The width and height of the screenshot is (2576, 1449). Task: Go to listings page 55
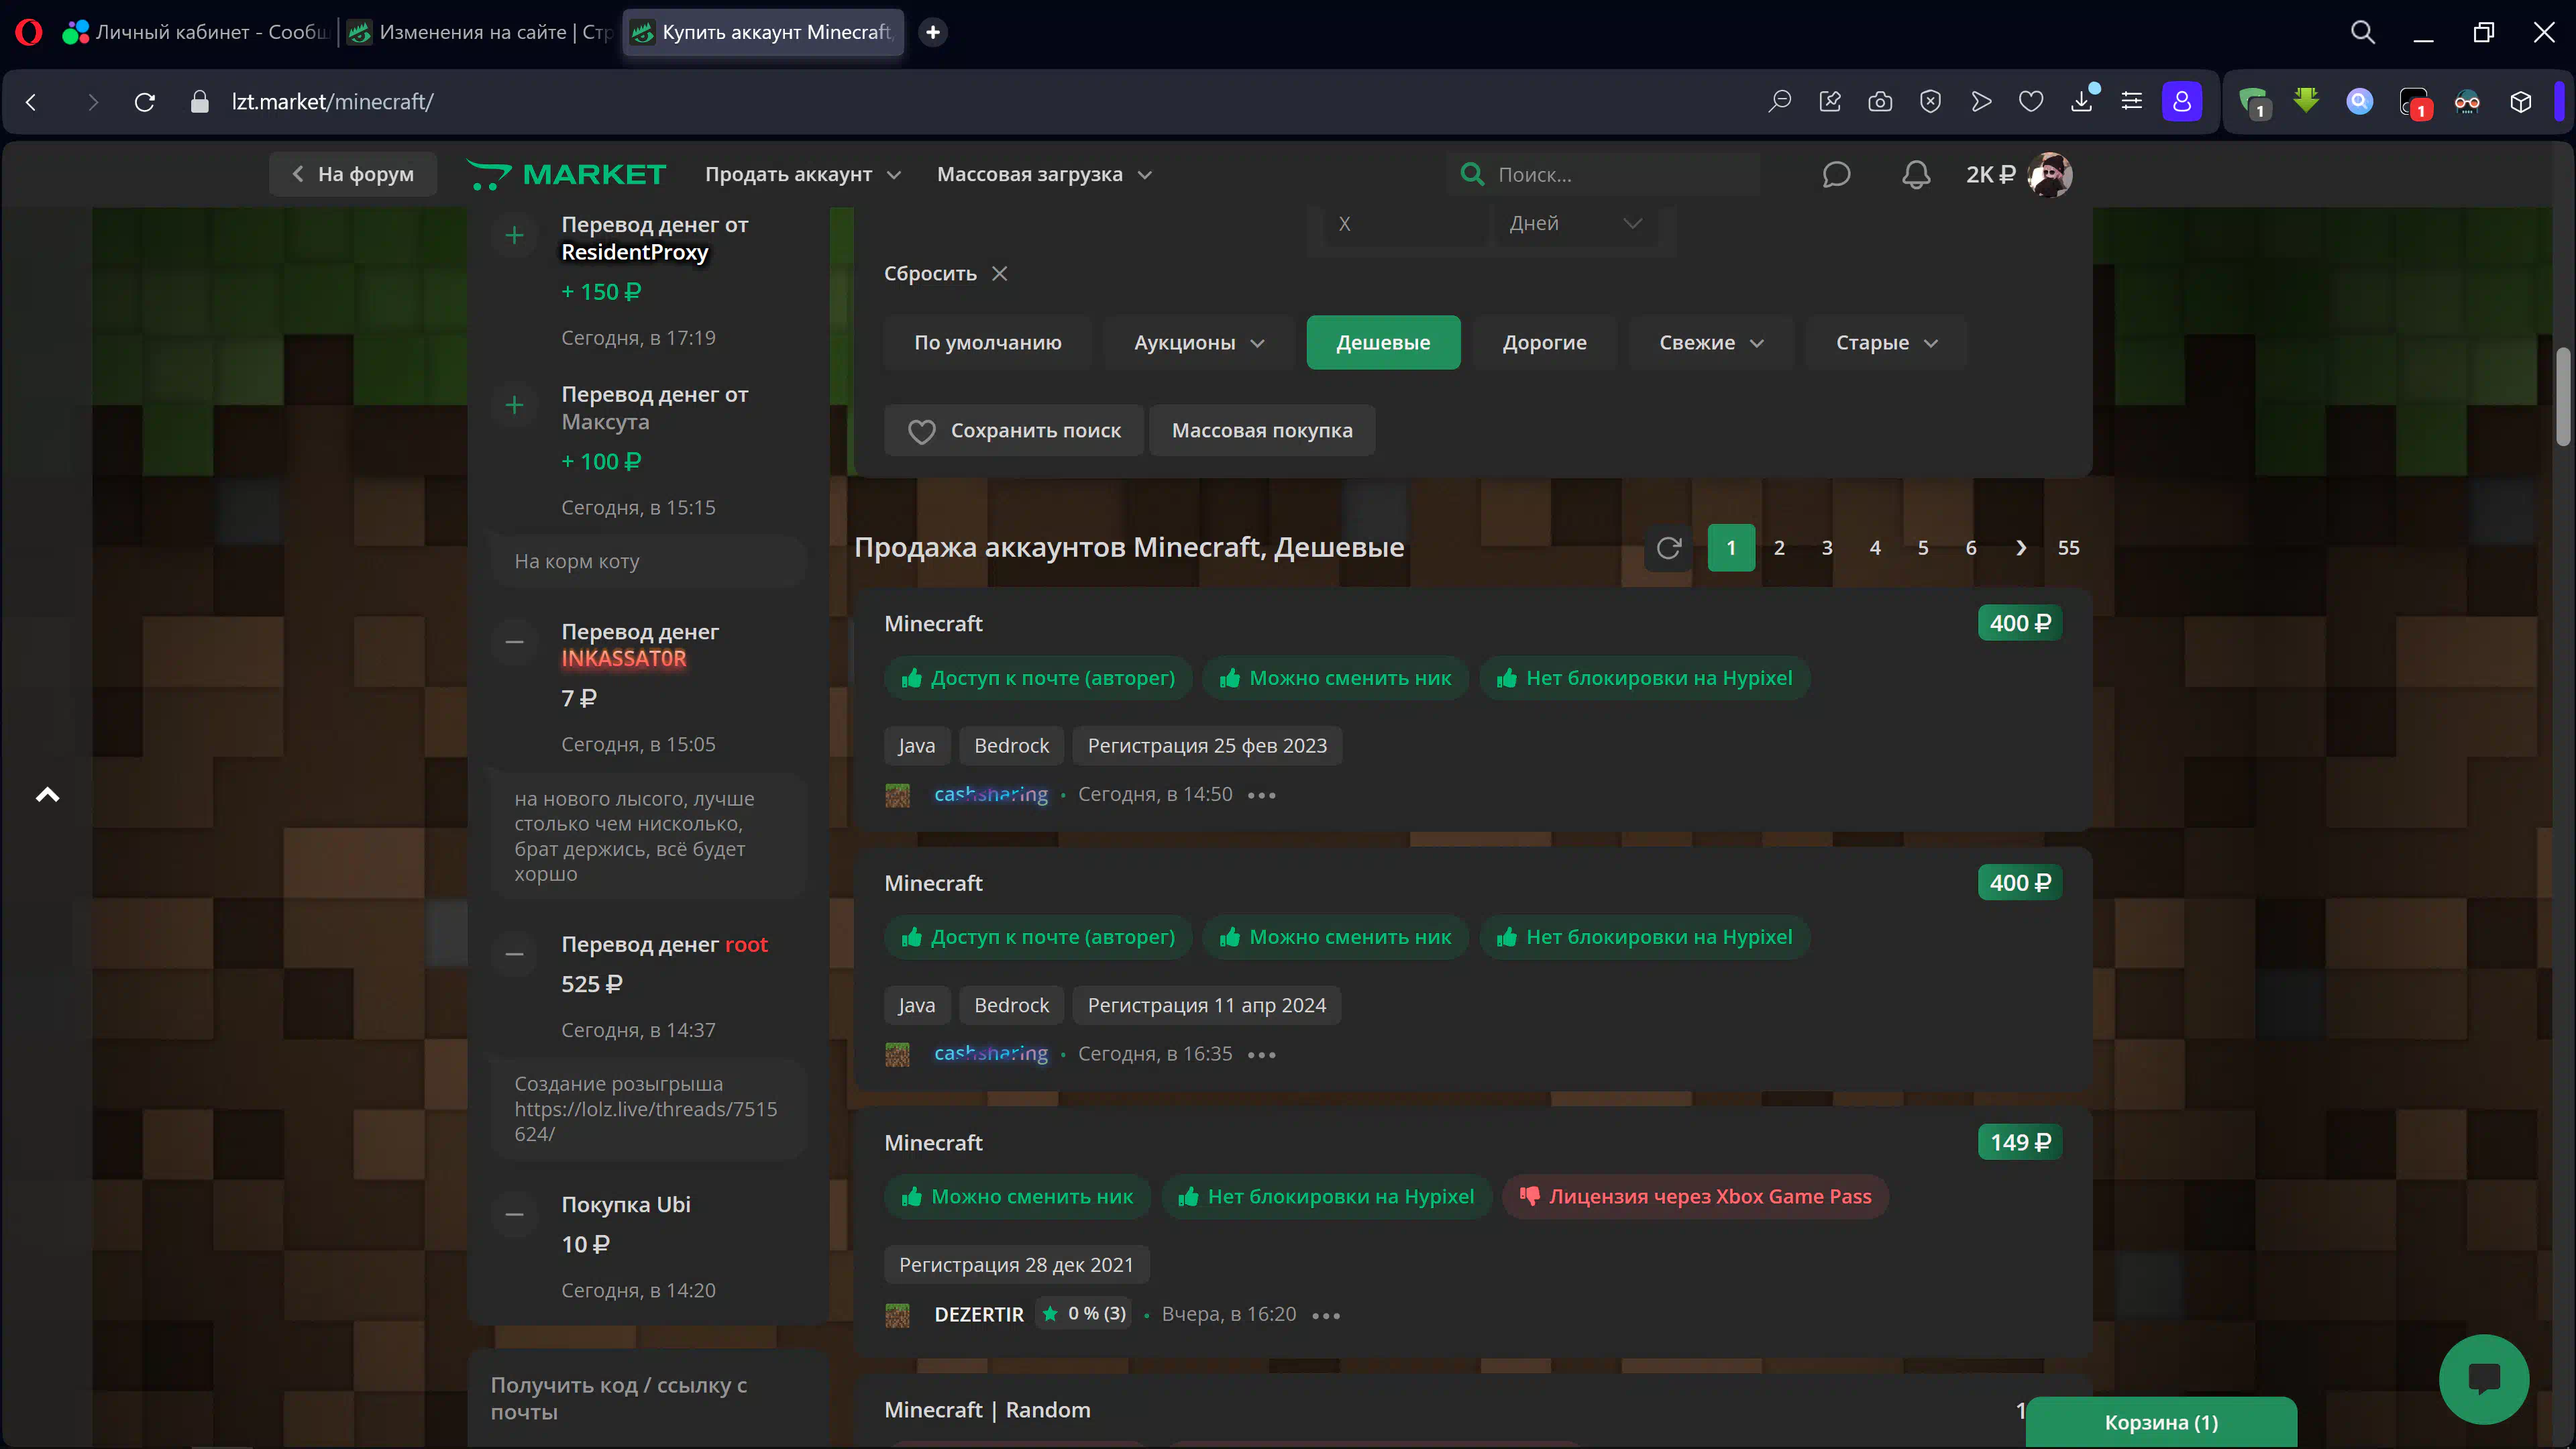(2068, 548)
